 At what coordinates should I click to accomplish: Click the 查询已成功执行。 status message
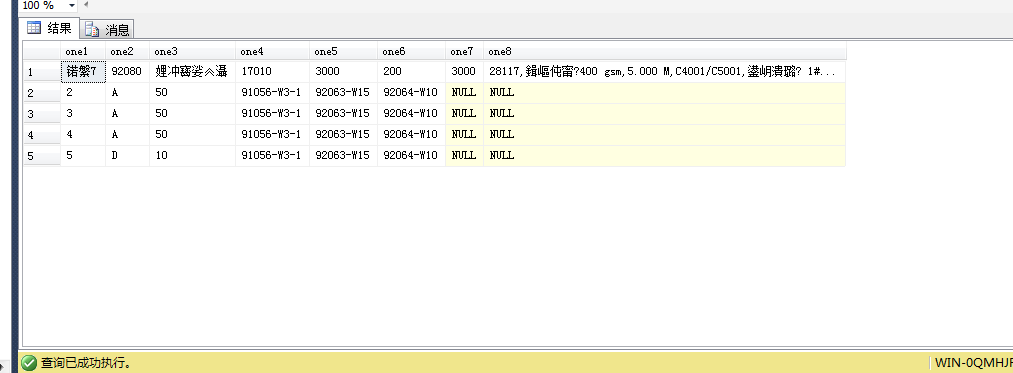(87, 363)
